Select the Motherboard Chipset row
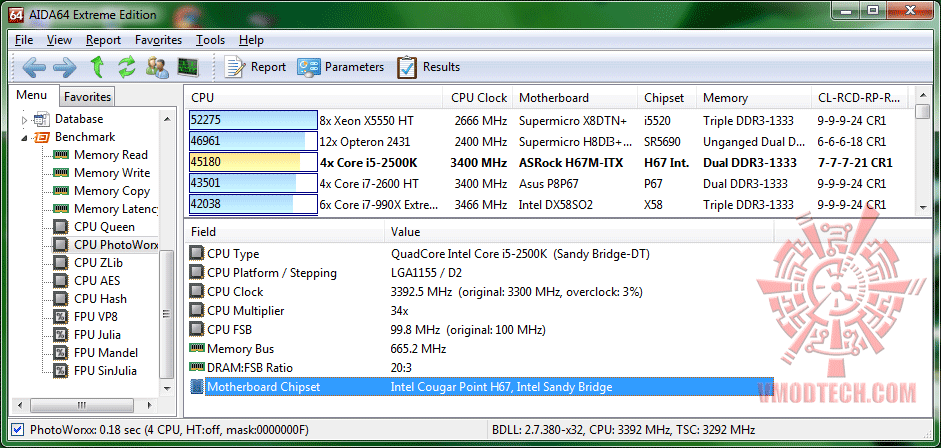 pos(479,387)
